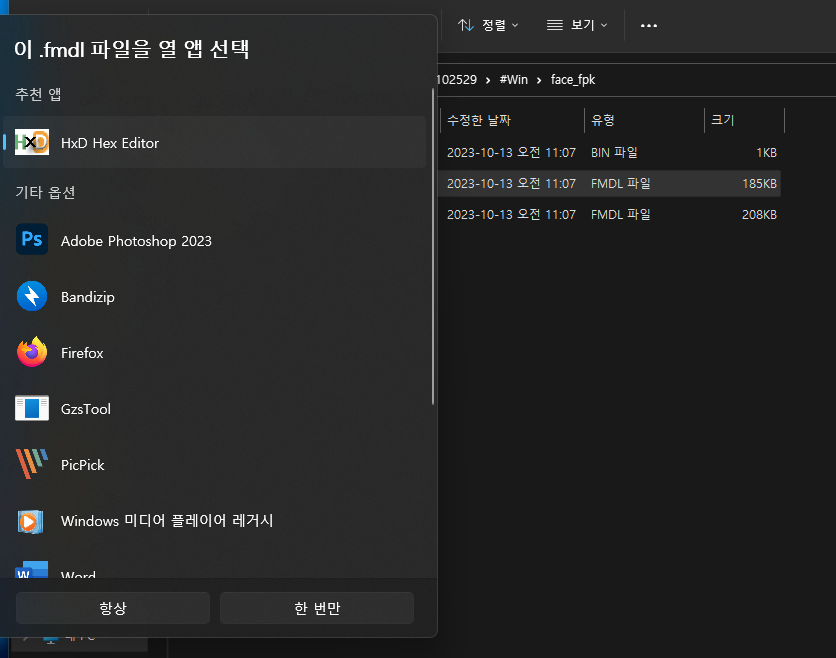Choose the GzsTool label
Viewport: 836px width, 658px height.
pos(86,409)
